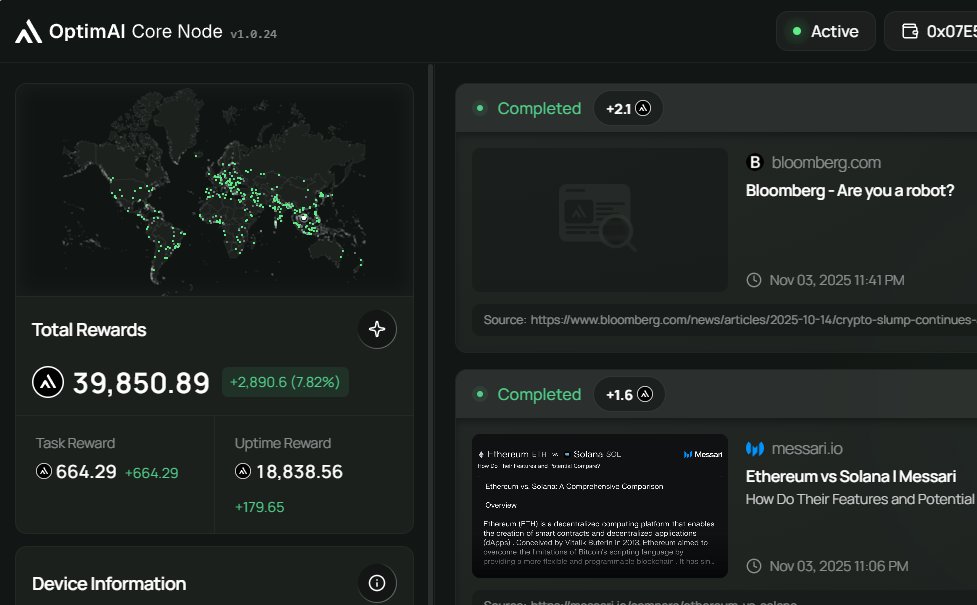
Task: Click the Device Information heading
Action: tap(109, 584)
